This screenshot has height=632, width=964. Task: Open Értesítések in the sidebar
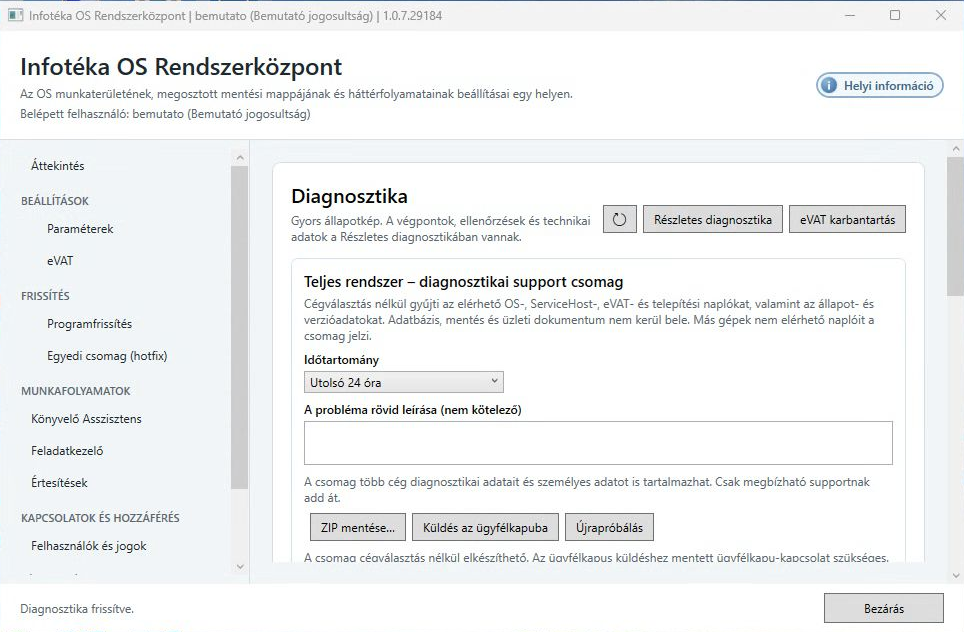[59, 483]
